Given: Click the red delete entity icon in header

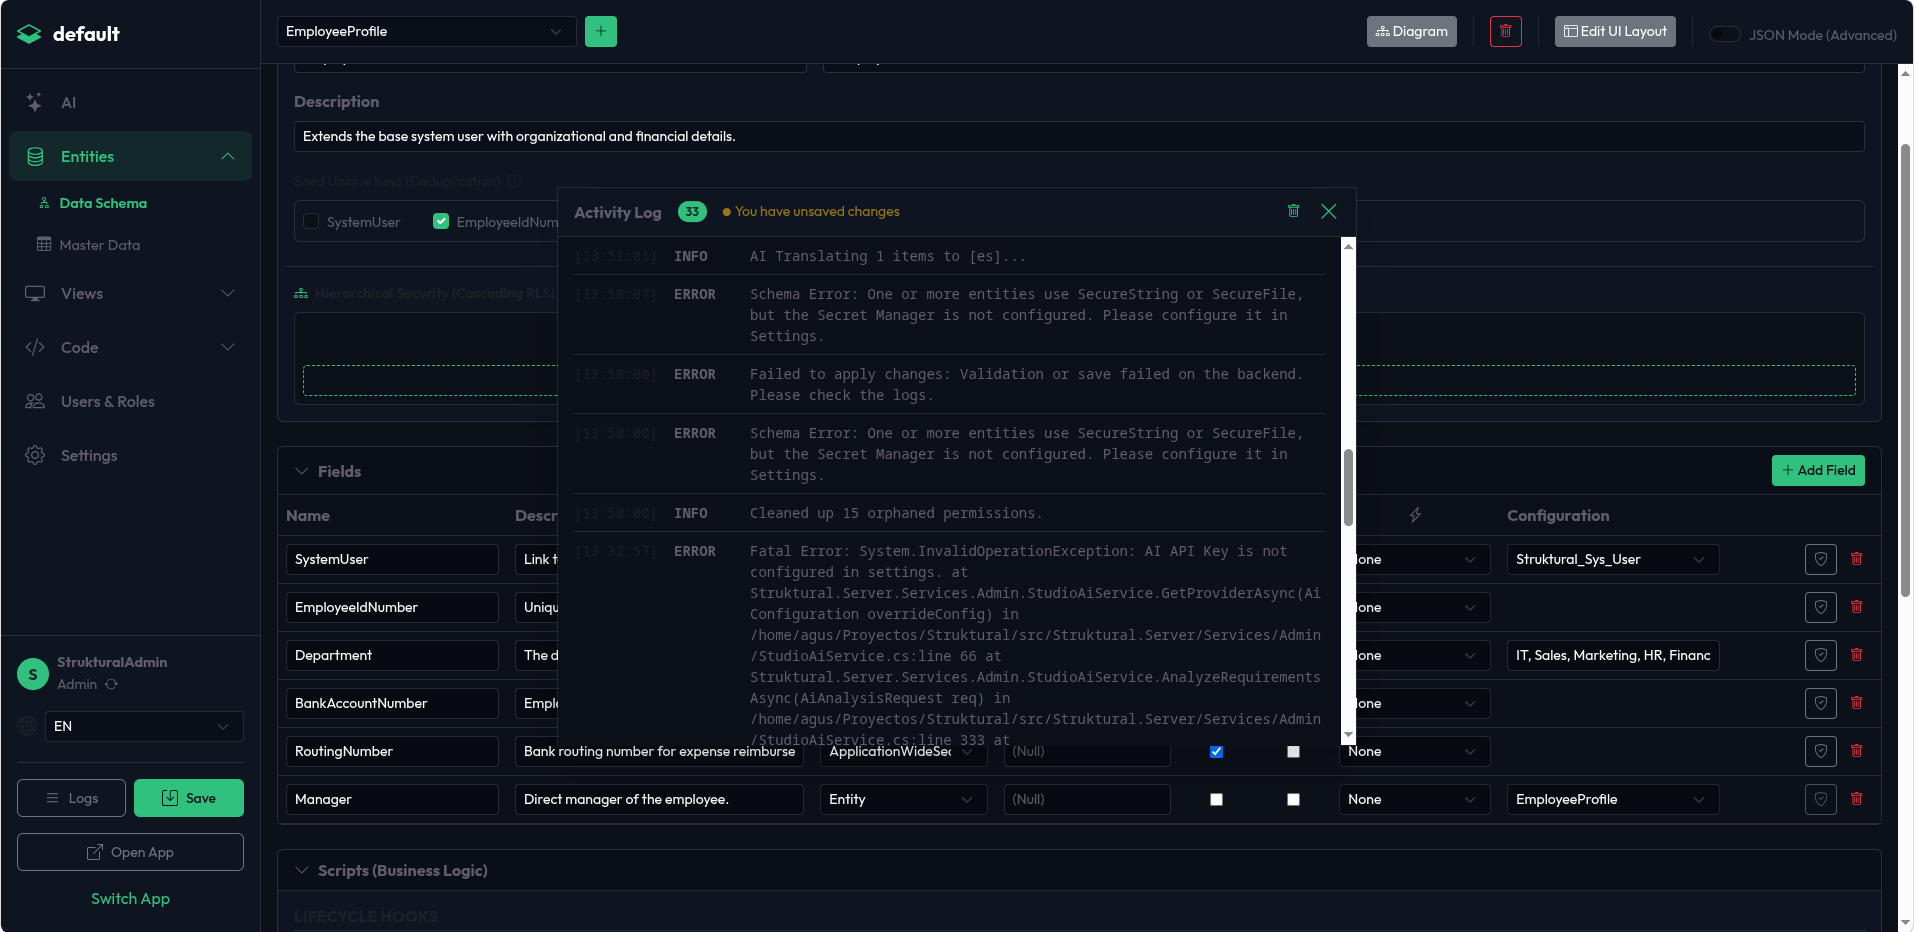Looking at the screenshot, I should [1506, 31].
